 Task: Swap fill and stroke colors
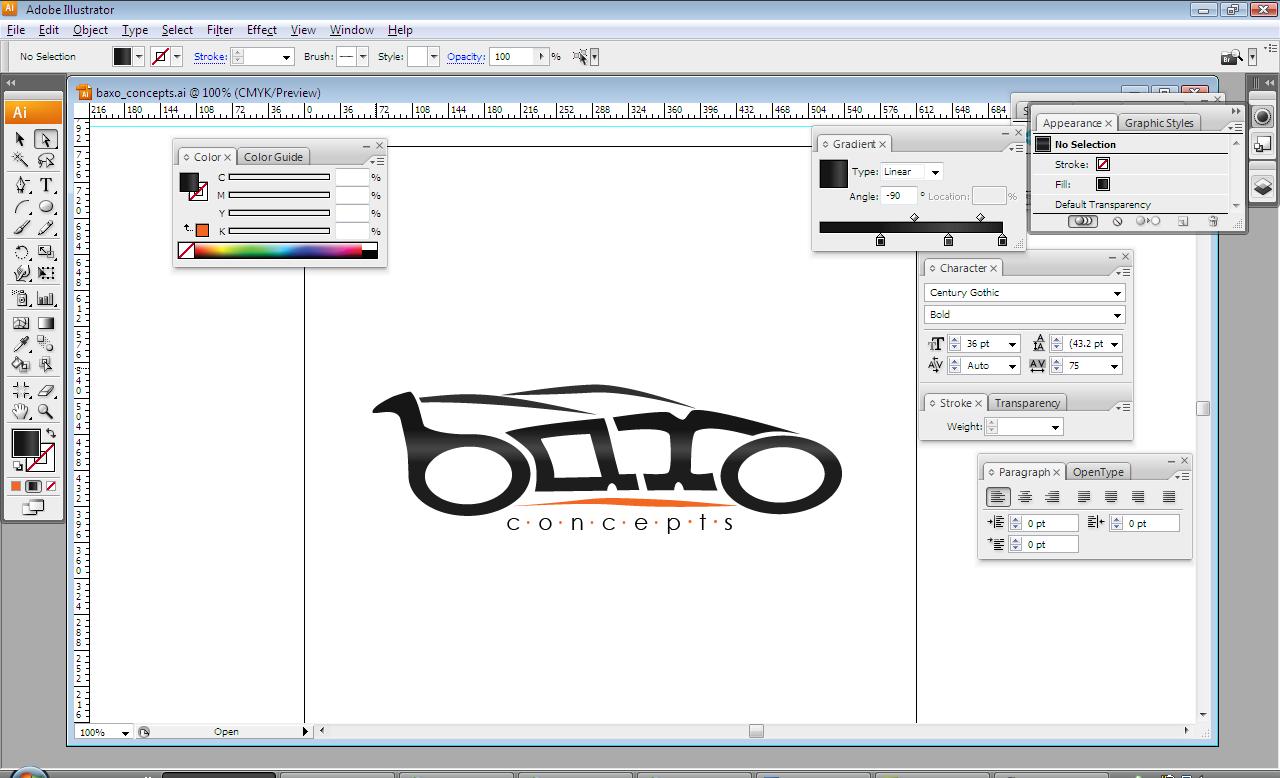[x=51, y=434]
